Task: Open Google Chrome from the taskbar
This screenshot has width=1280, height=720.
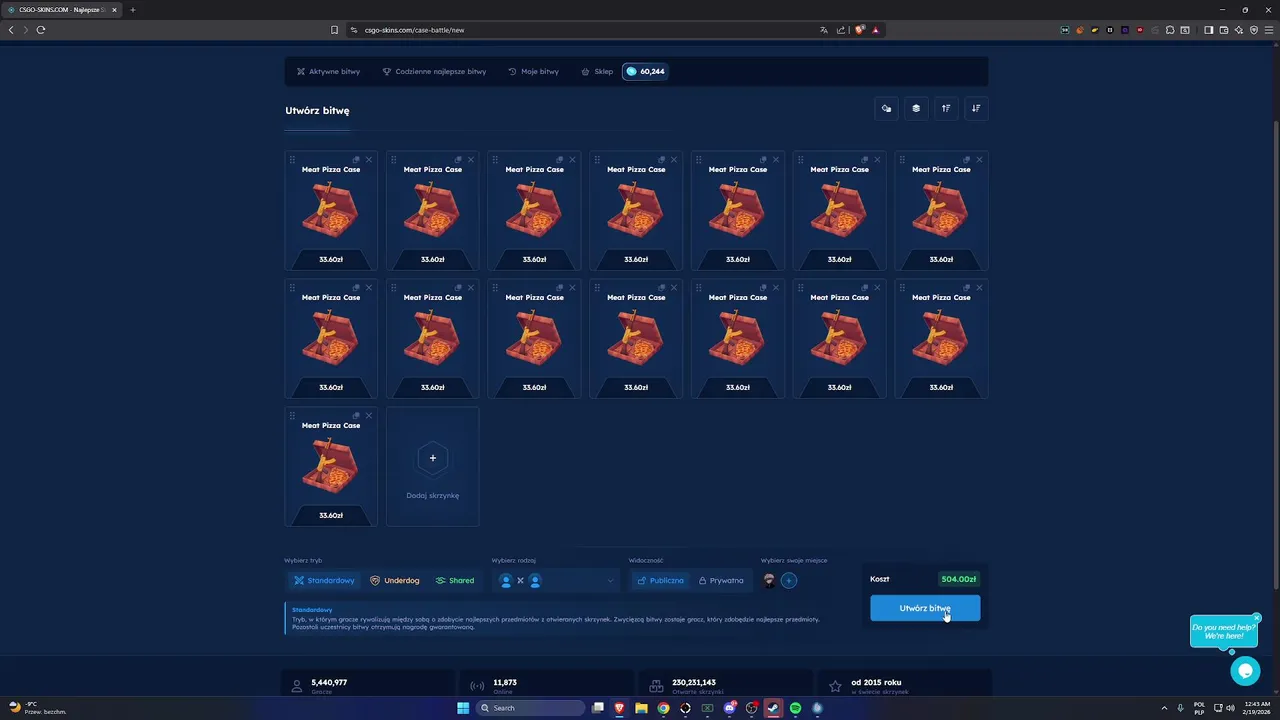Action: point(663,708)
